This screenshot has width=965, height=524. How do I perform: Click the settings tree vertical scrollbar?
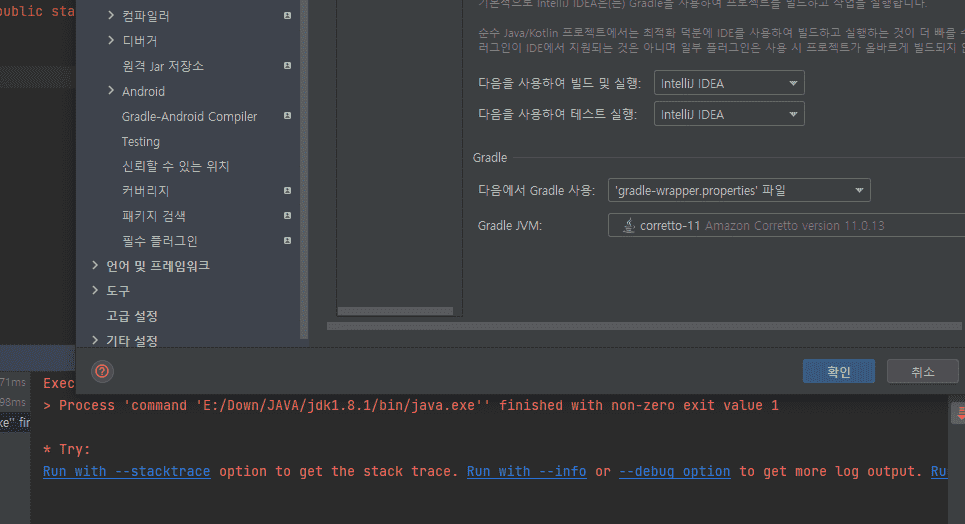[x=303, y=169]
